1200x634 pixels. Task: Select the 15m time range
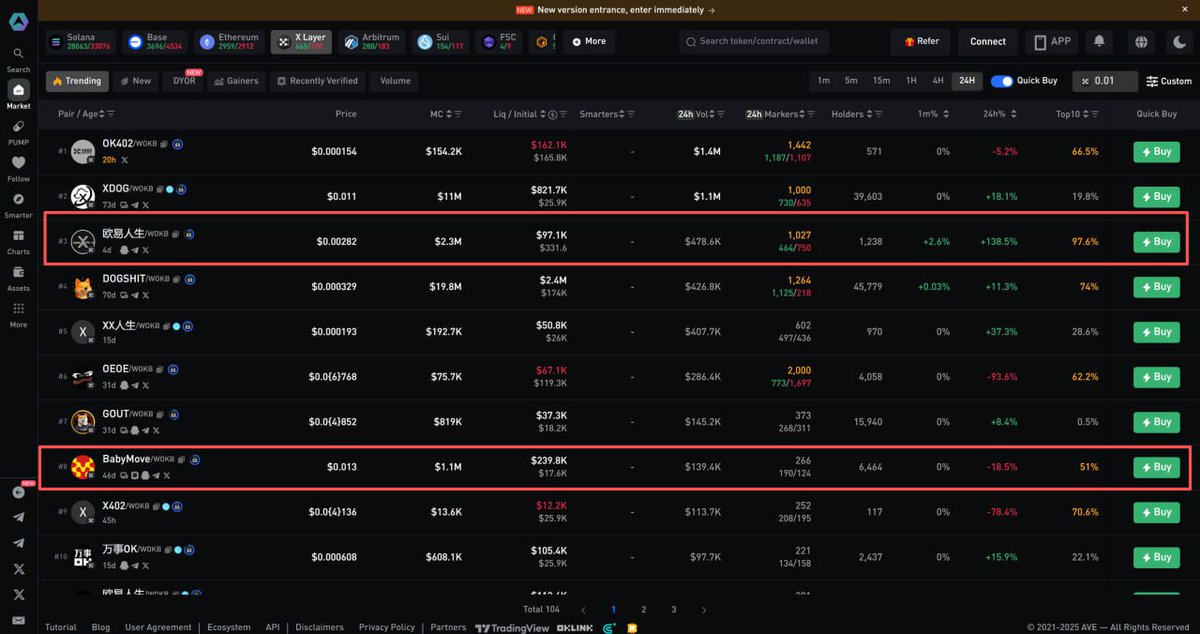pyautogui.click(x=881, y=81)
